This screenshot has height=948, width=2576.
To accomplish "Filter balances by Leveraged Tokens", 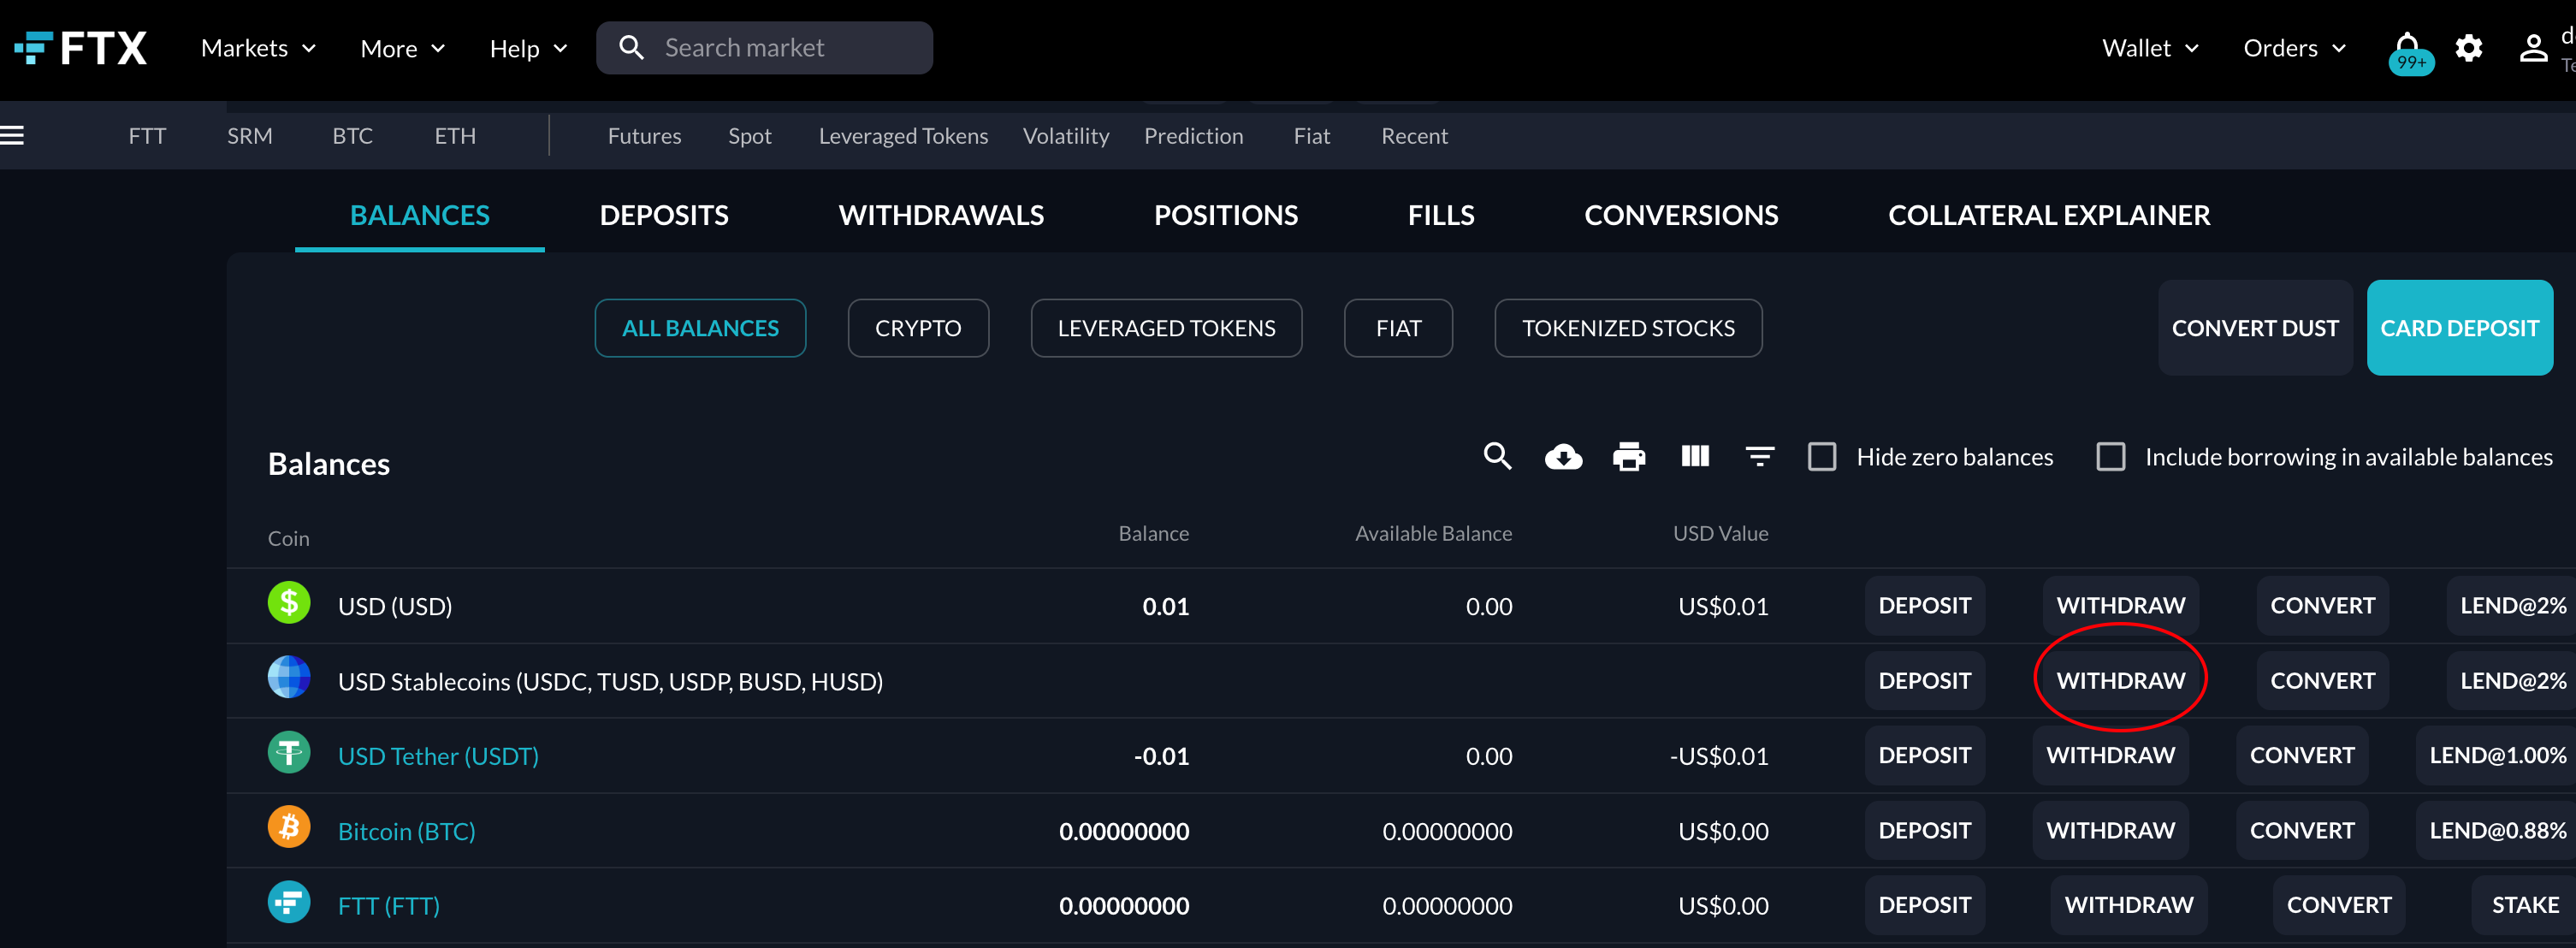I will pyautogui.click(x=1166, y=328).
